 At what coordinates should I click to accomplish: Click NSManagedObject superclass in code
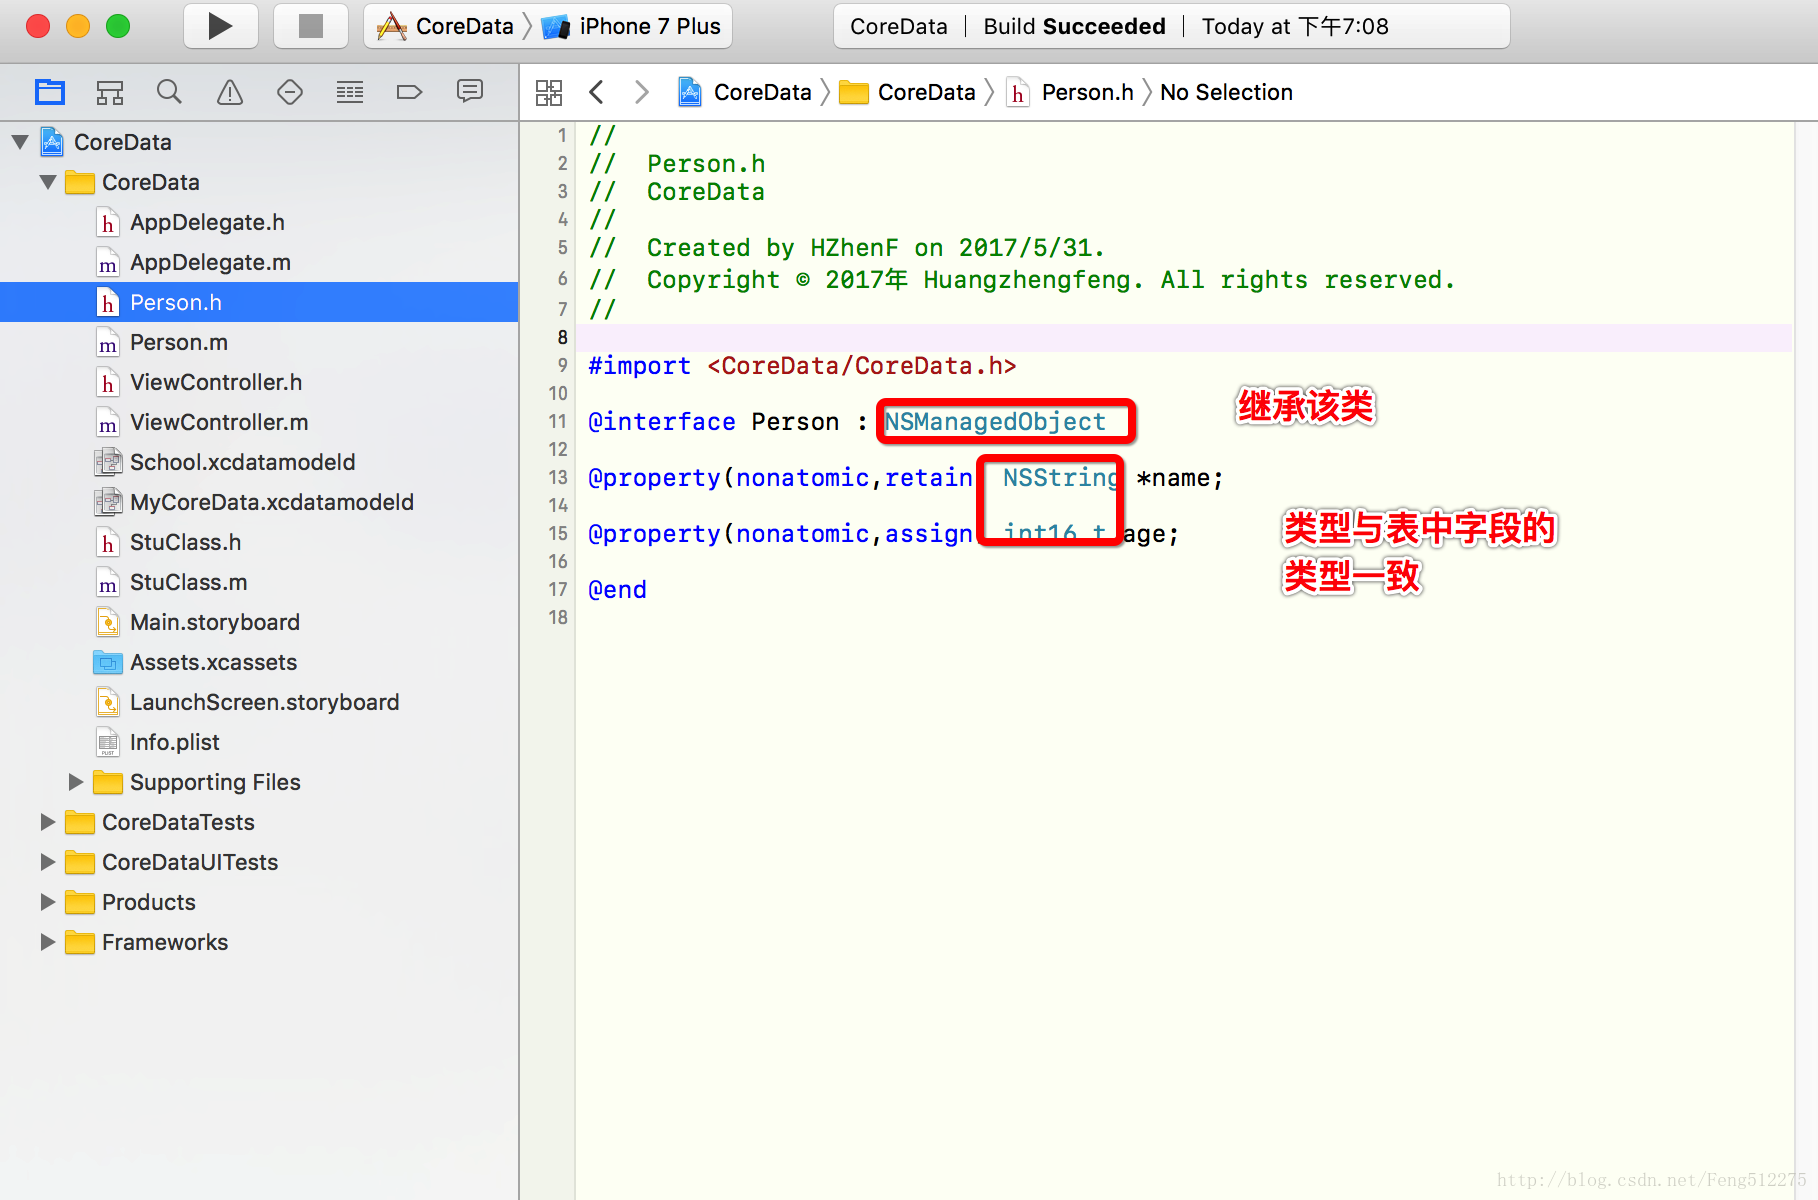click(995, 422)
